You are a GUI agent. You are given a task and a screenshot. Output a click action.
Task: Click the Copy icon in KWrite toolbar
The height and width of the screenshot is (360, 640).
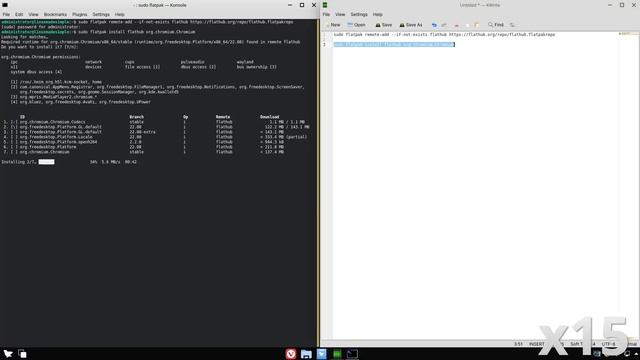pos(467,25)
